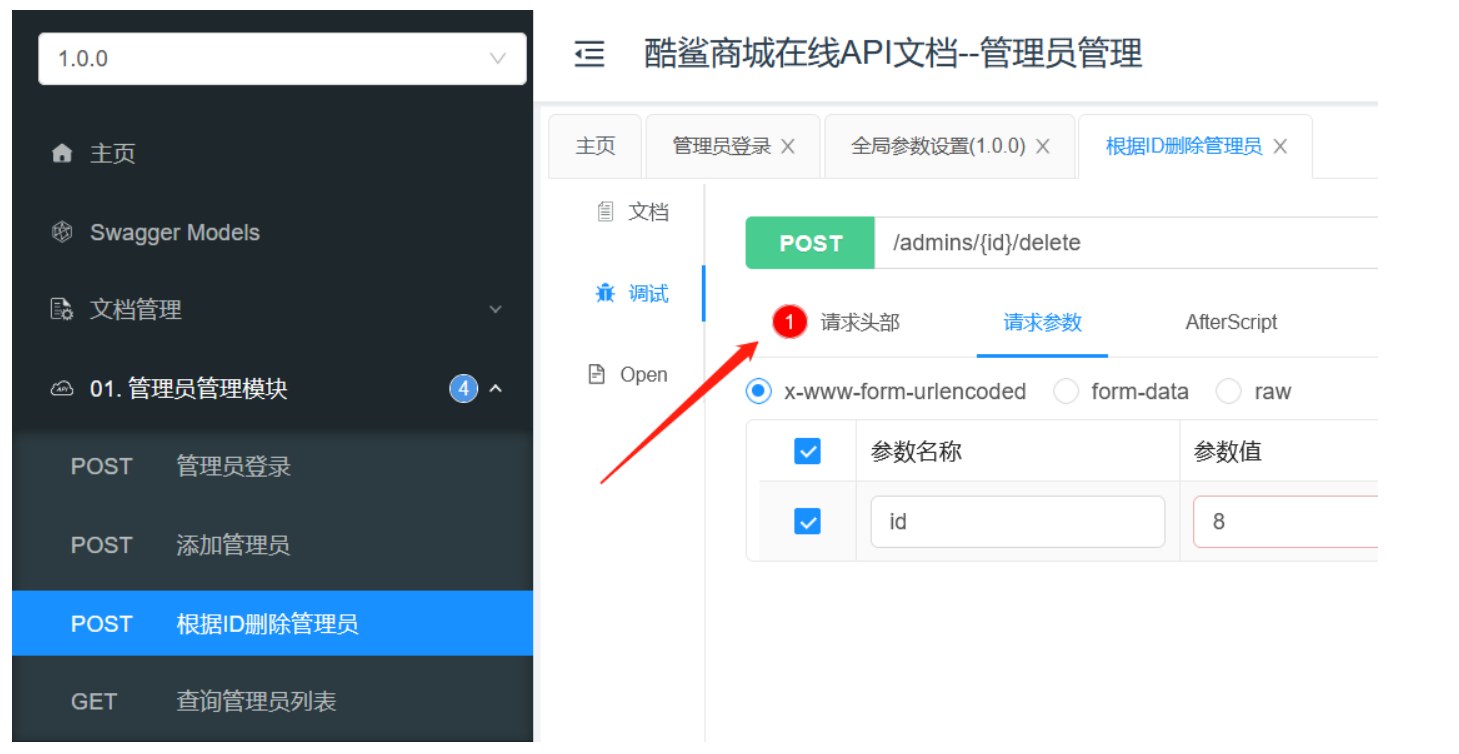
Task: Click the file icon beside Open
Action: pyautogui.click(x=597, y=375)
